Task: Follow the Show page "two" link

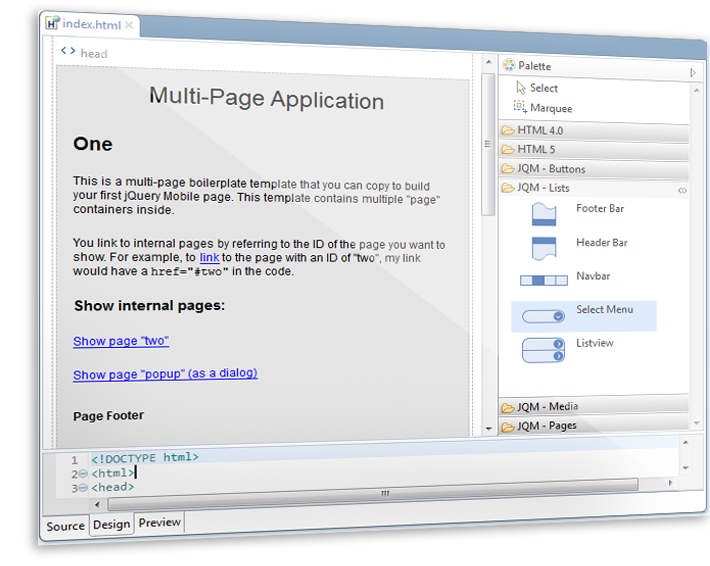Action: (x=121, y=341)
